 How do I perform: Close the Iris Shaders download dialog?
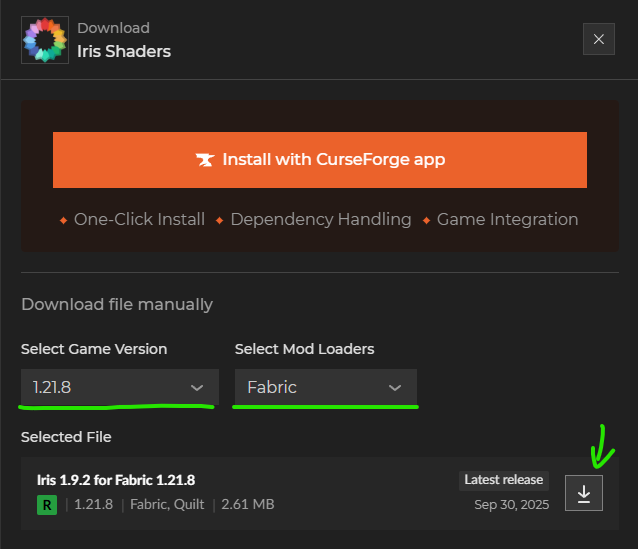tap(598, 39)
